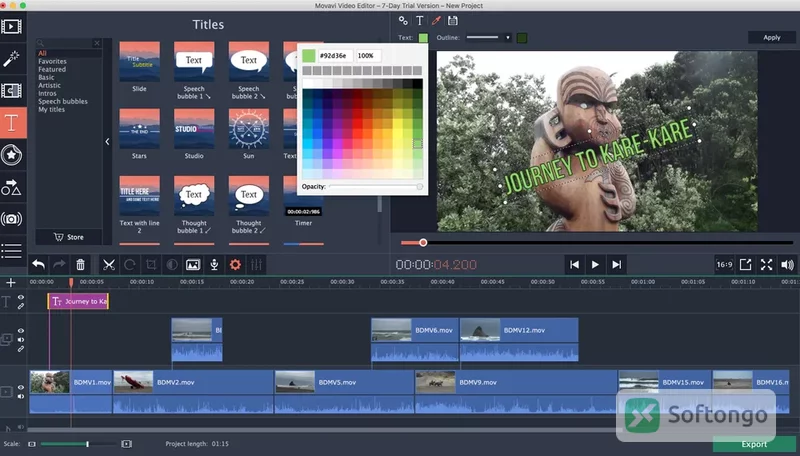Mute the overlay track speaker
800x456 pixels.
(x=21, y=340)
